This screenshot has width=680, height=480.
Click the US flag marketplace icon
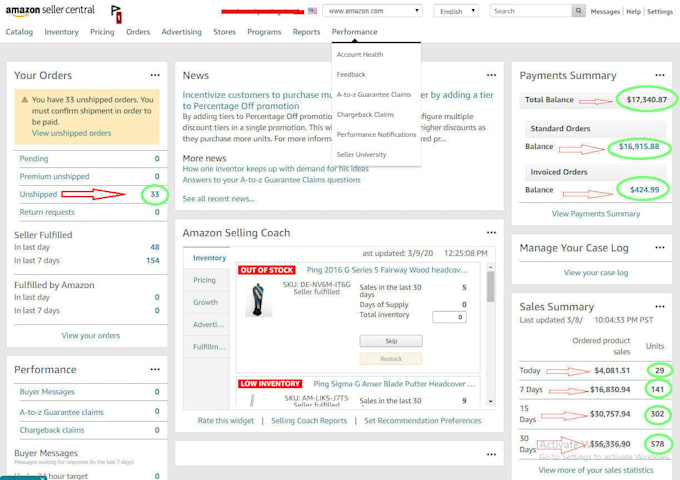[x=312, y=11]
